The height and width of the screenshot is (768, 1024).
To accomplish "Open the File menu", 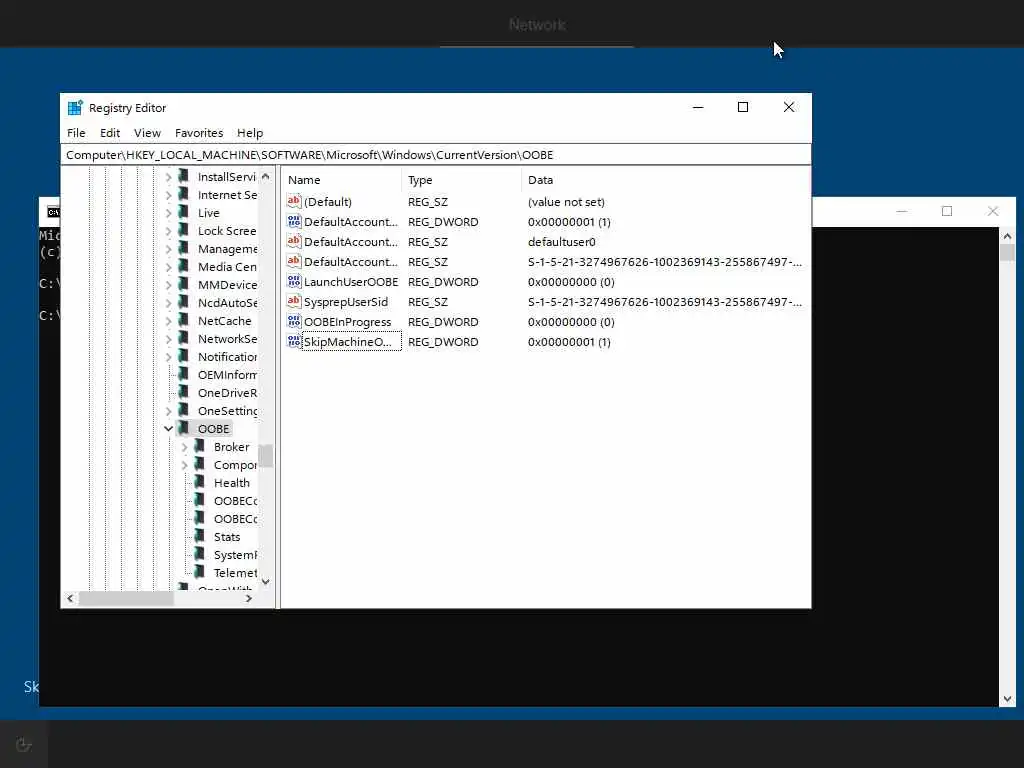I will 76,133.
